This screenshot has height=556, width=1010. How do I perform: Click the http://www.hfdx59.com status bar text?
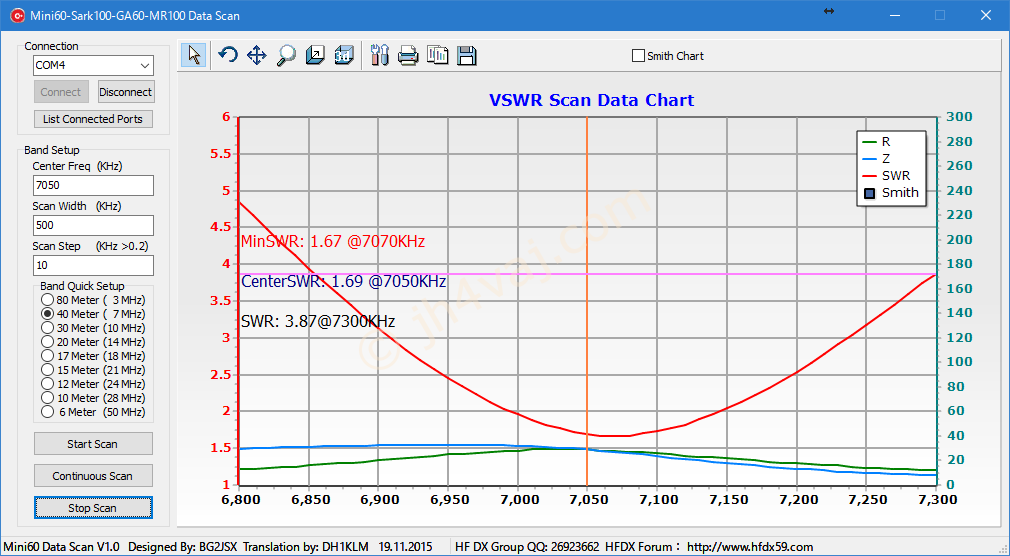(750, 547)
